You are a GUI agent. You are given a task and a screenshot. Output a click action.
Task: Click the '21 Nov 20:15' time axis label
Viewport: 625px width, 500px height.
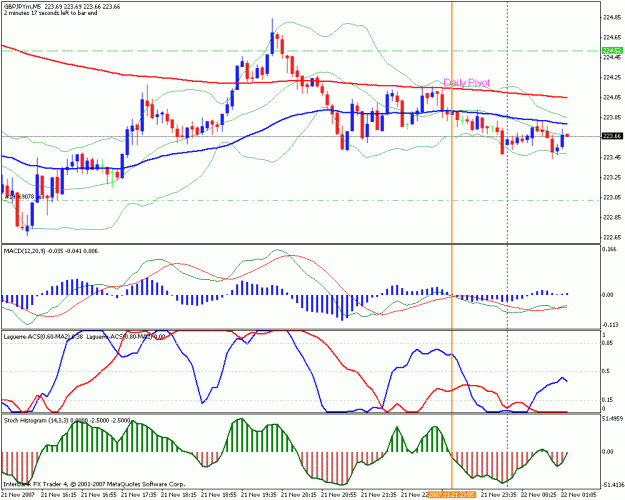point(299,494)
